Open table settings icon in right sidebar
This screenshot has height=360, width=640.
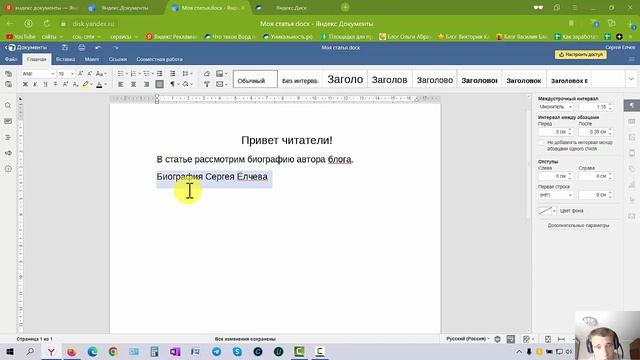(x=632, y=121)
